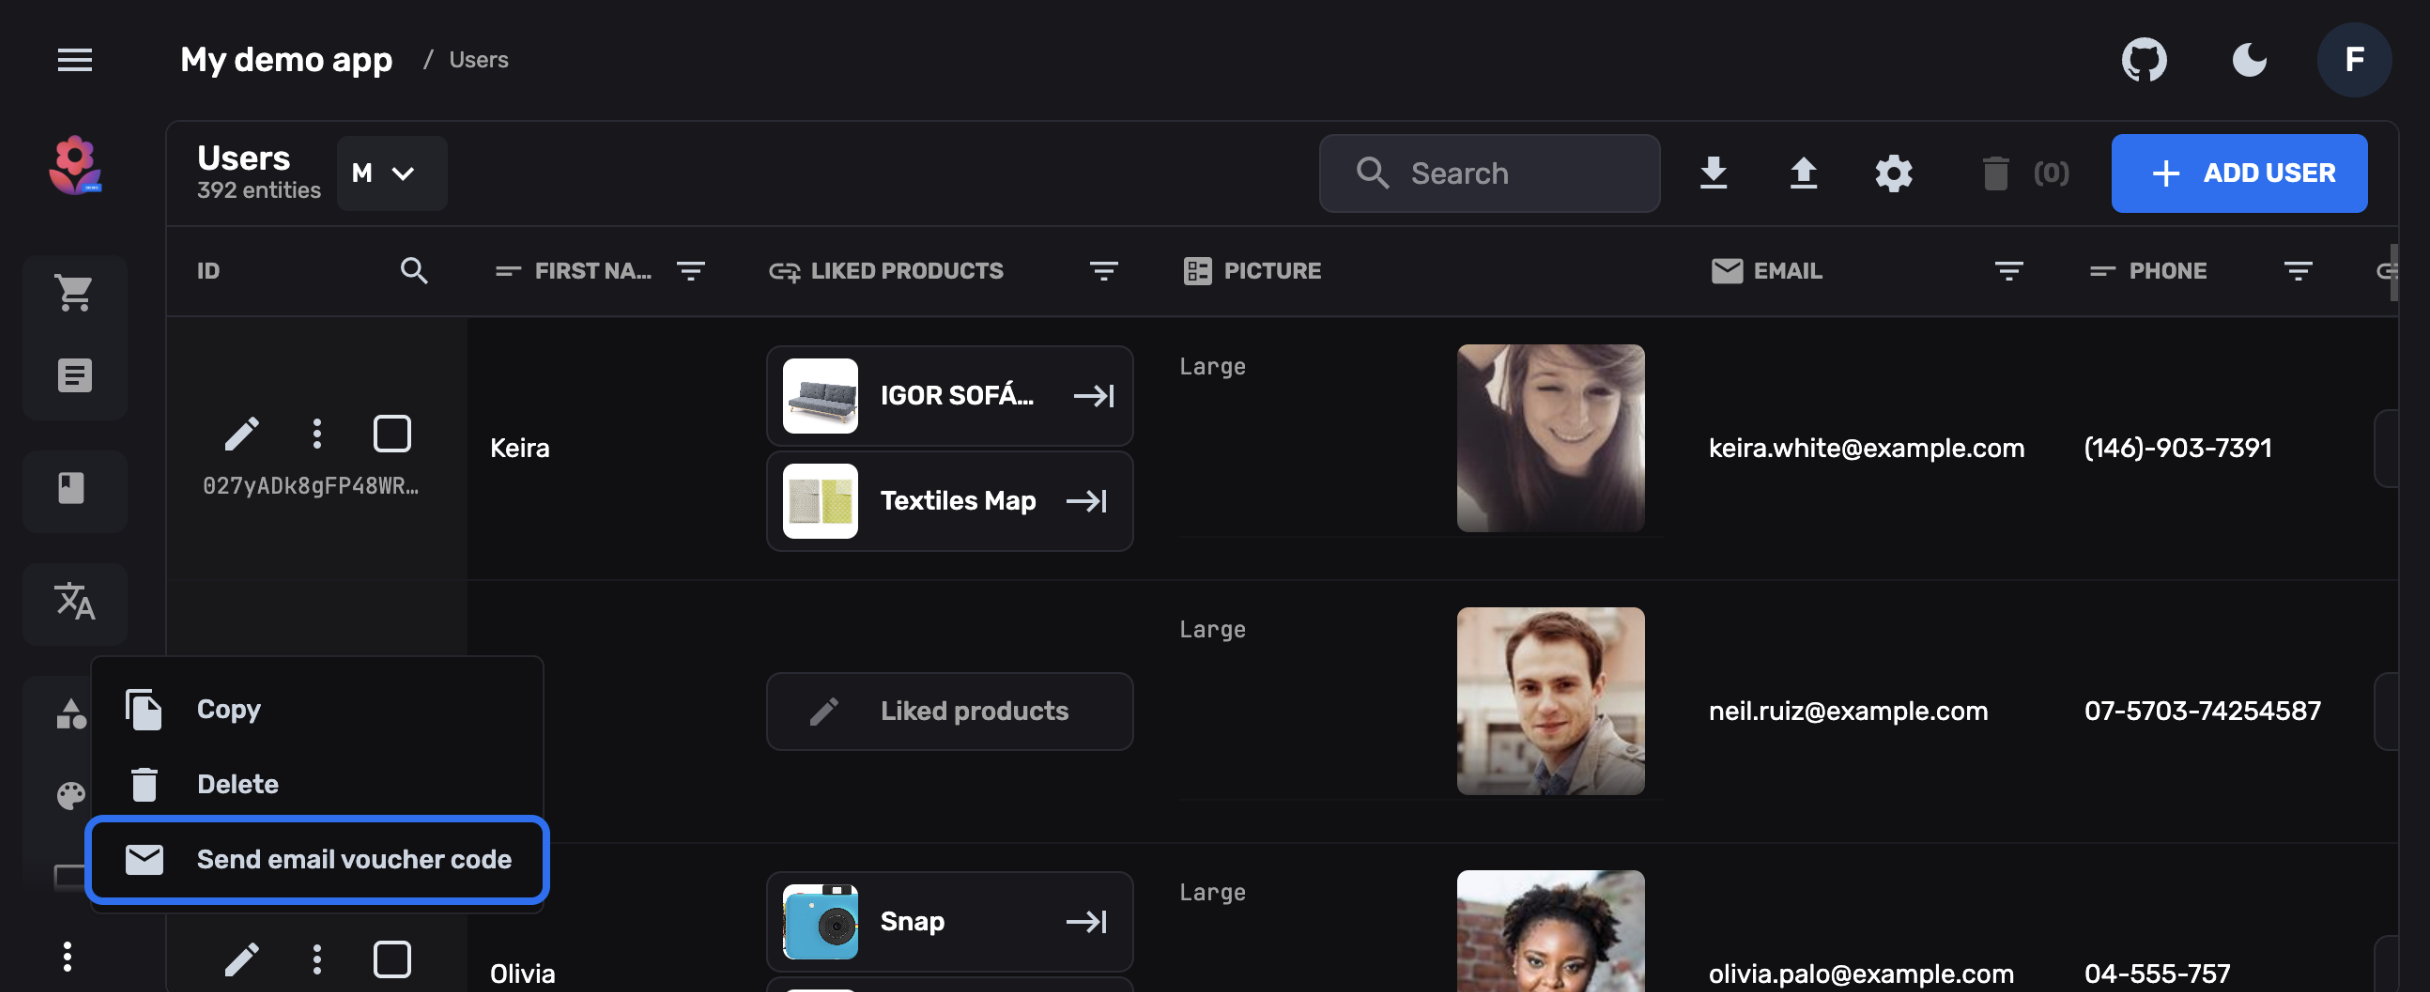2430x992 pixels.
Task: Open the GitHub link in the top bar
Action: (x=2143, y=59)
